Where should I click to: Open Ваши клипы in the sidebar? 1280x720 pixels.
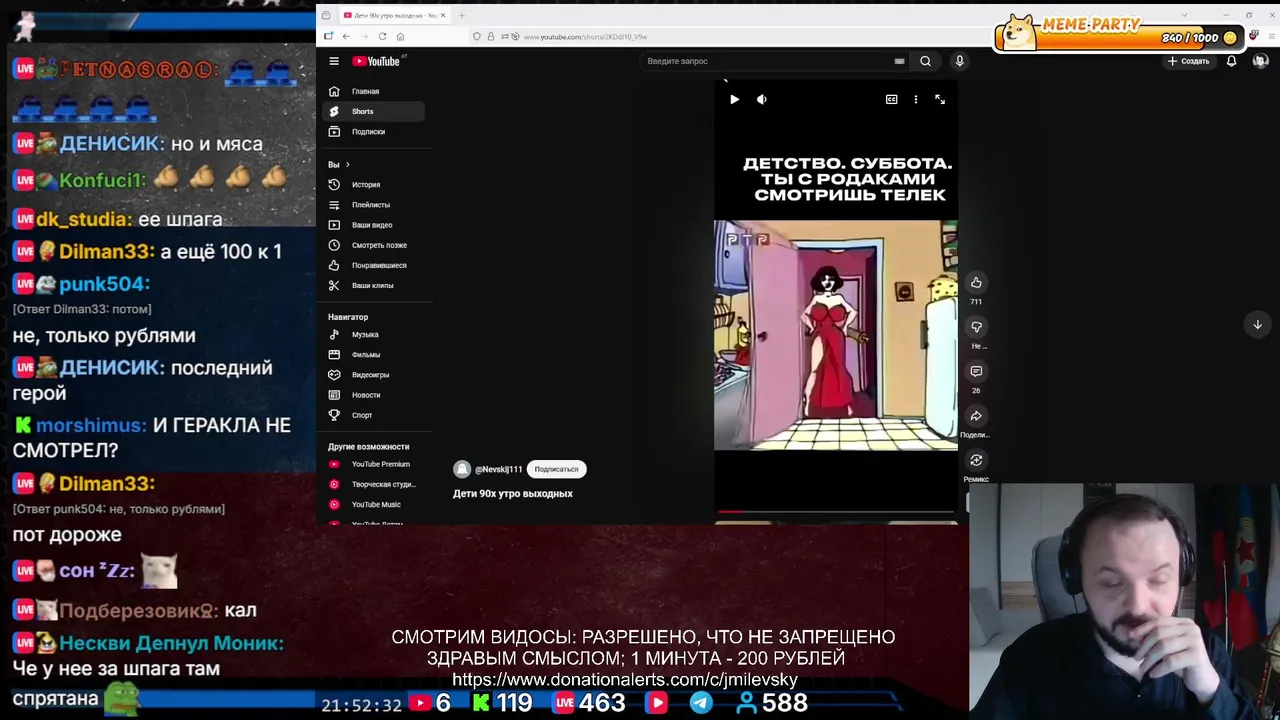[374, 285]
